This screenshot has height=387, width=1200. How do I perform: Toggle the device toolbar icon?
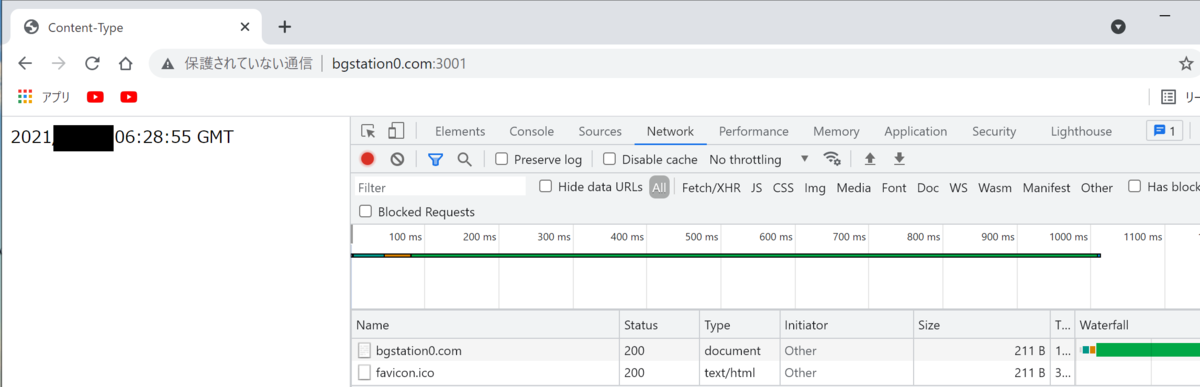click(396, 131)
